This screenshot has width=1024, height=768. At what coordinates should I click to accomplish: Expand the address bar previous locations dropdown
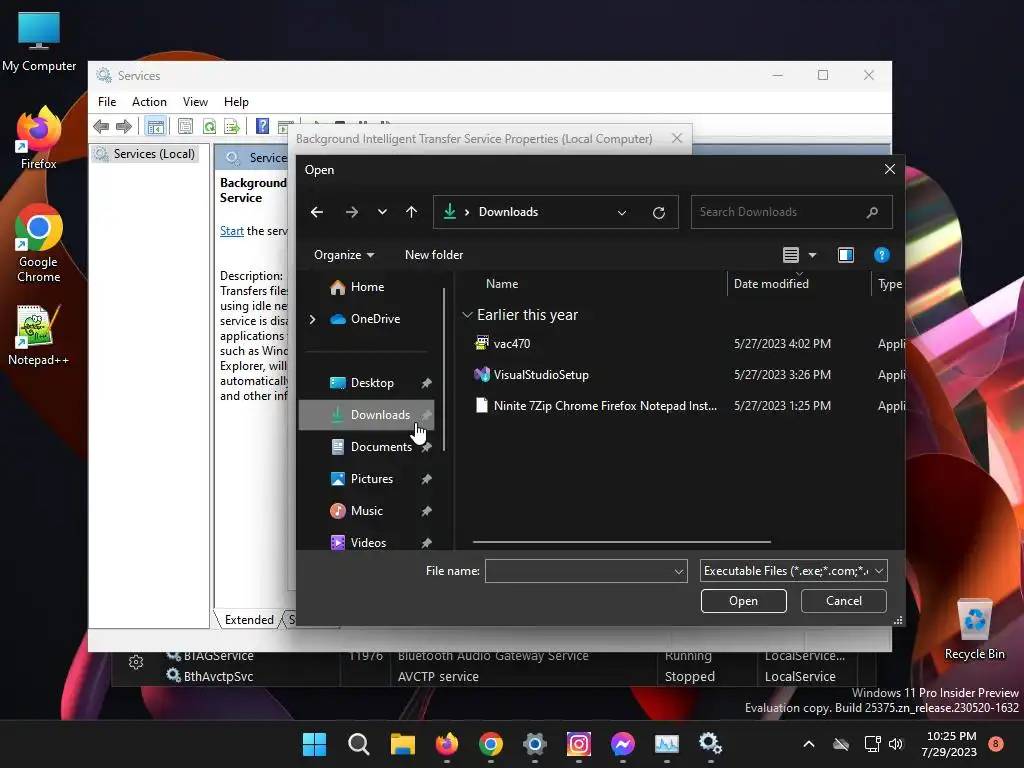tap(622, 212)
